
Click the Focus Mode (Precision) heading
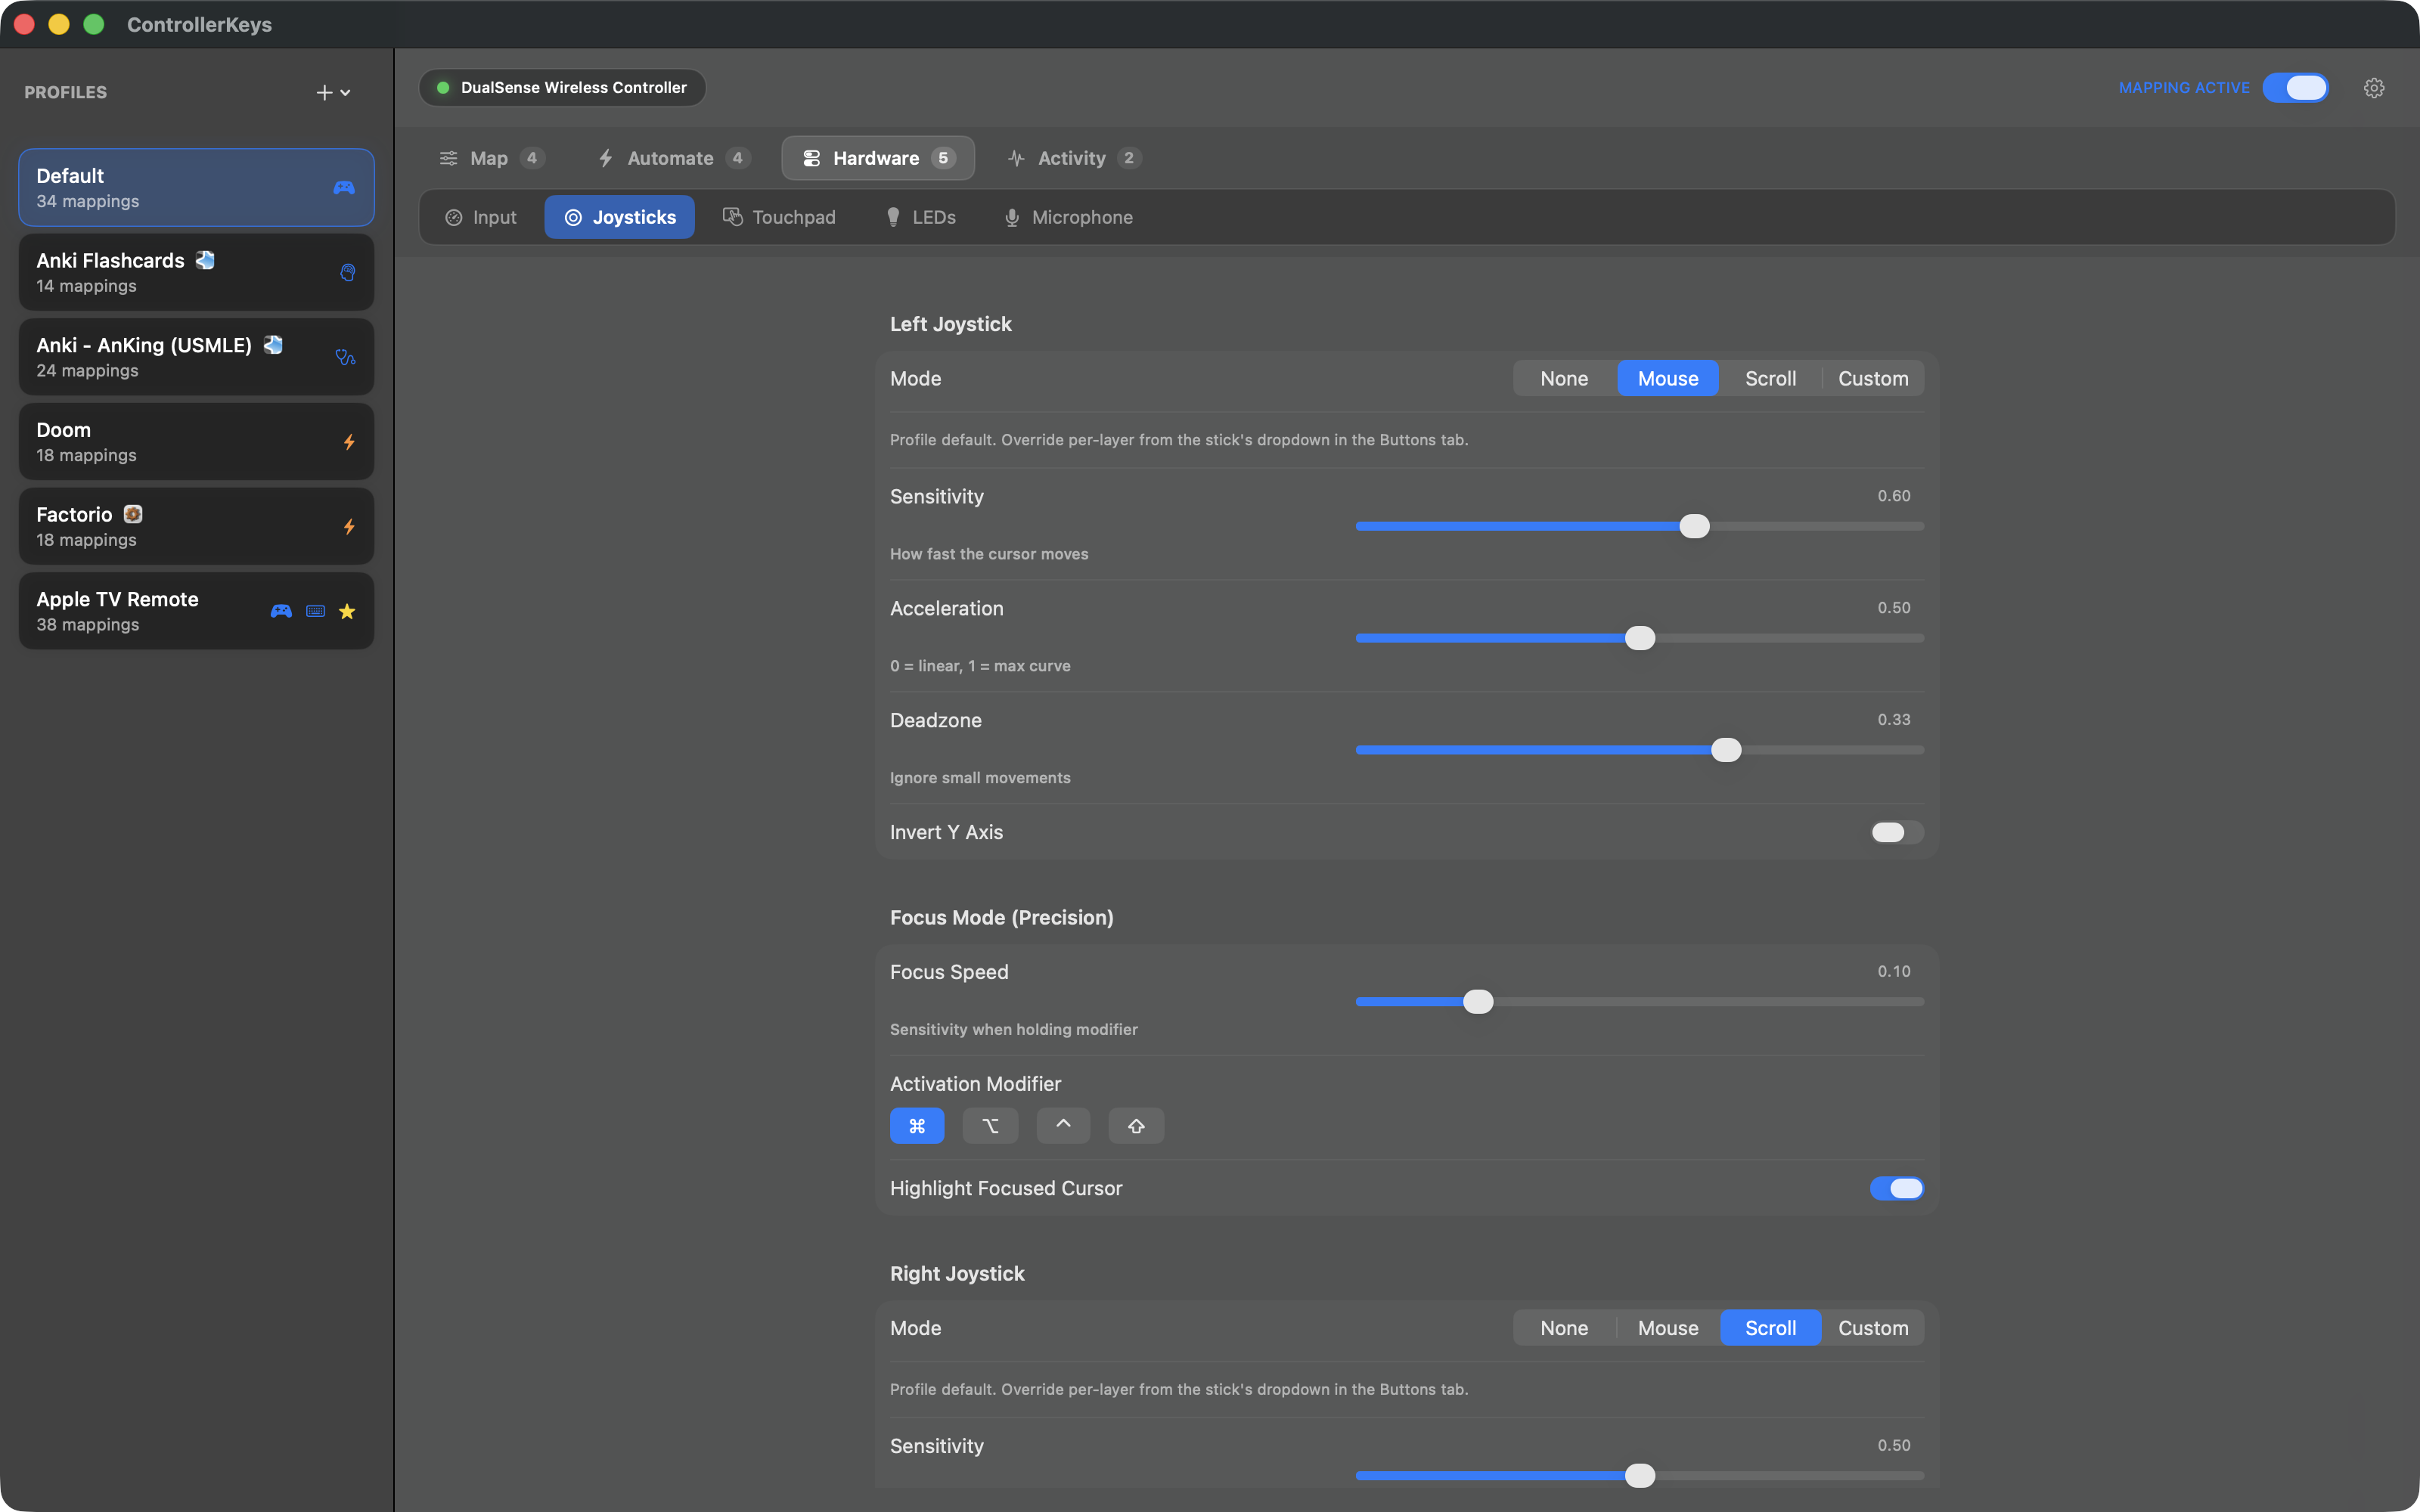point(1001,917)
